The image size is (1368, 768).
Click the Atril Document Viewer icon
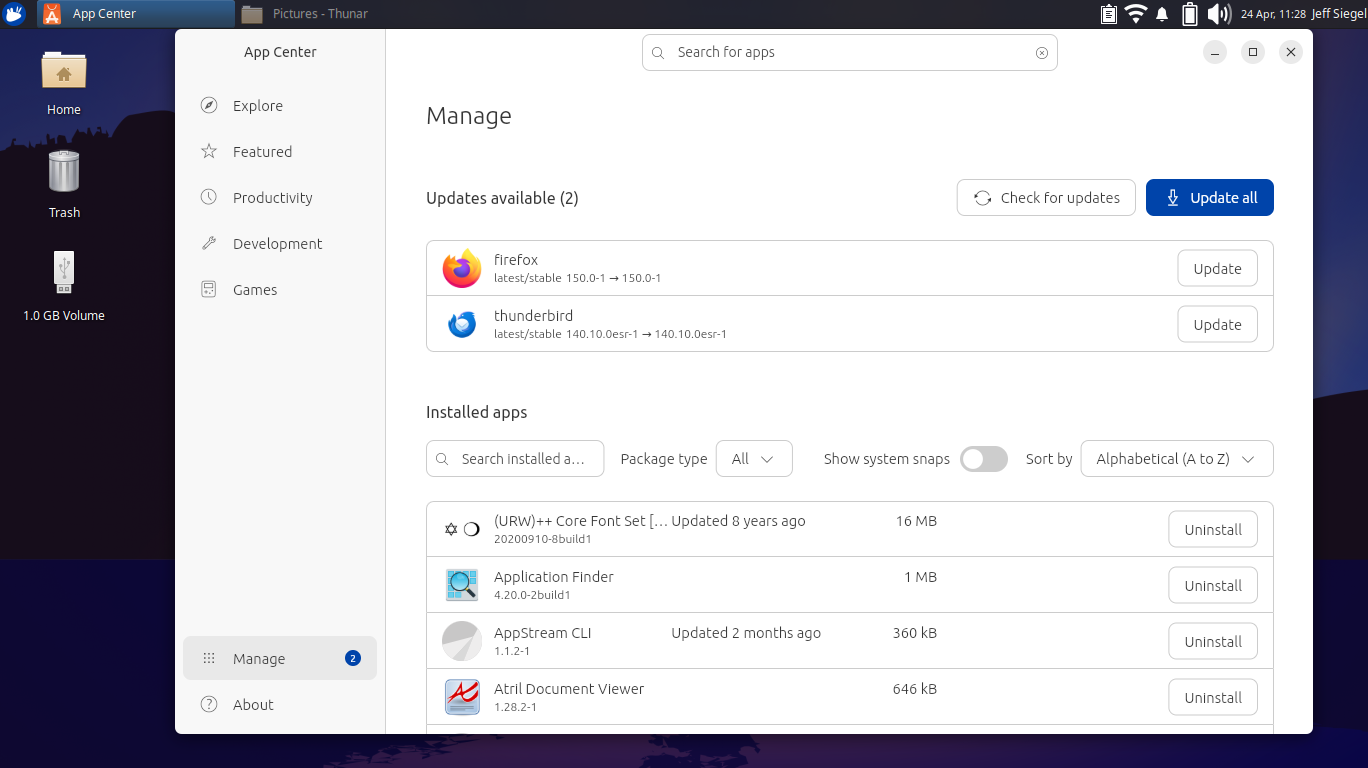462,697
